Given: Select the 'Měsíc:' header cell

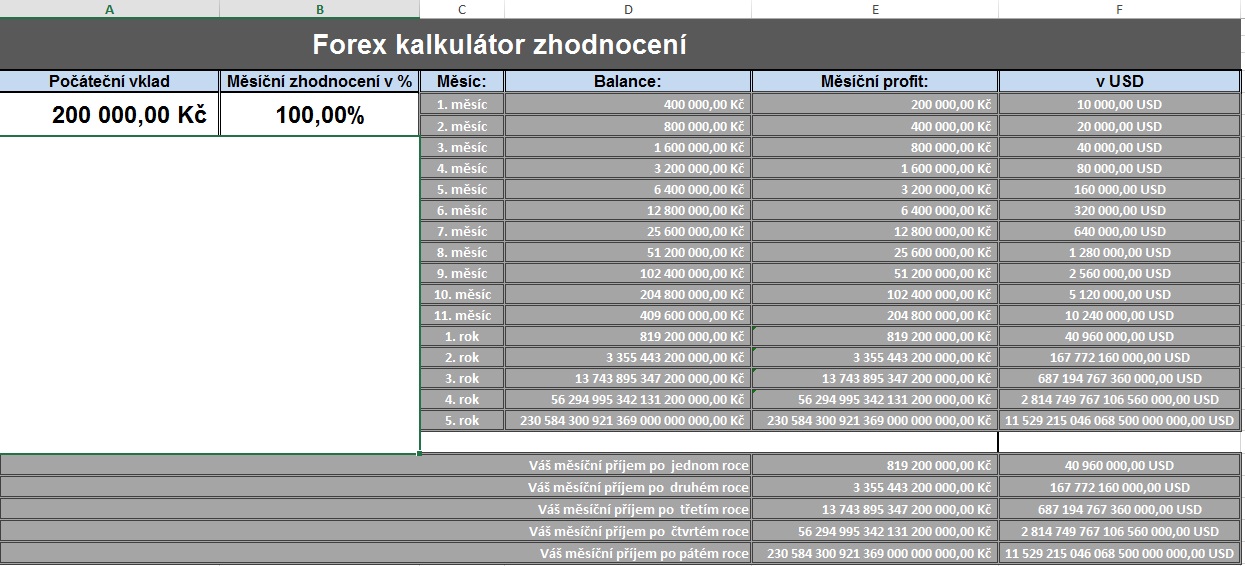Looking at the screenshot, I should click(x=462, y=81).
